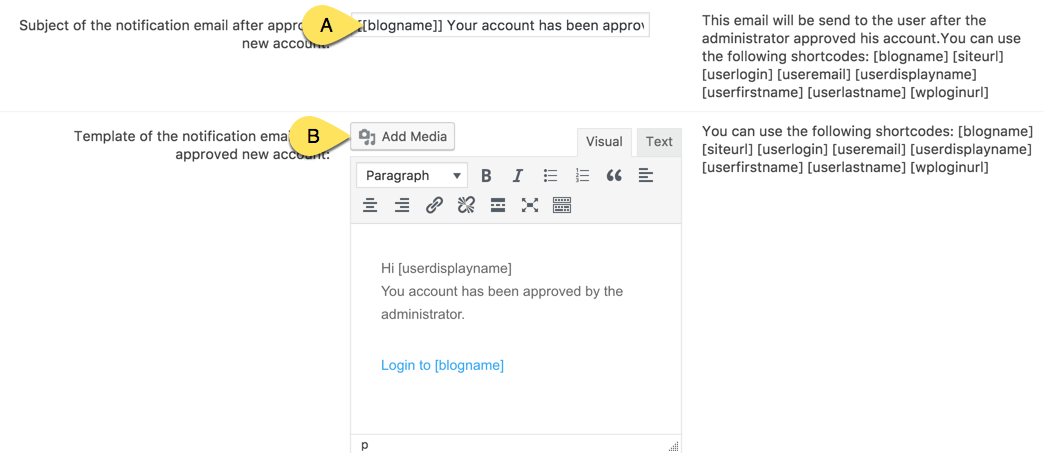
Task: Insert a numbered list
Action: (582, 176)
